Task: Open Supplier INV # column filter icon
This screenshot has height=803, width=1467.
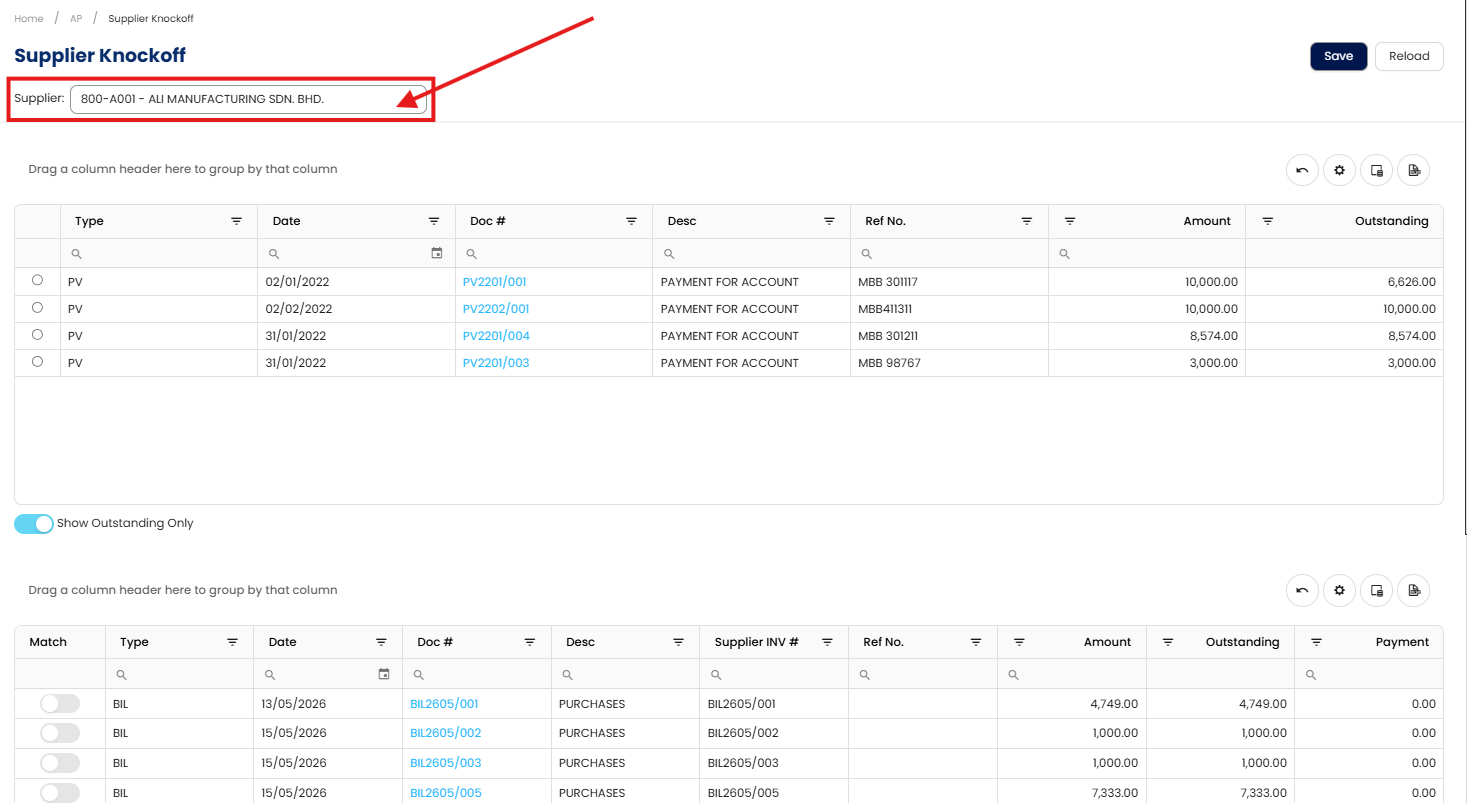Action: tap(827, 642)
